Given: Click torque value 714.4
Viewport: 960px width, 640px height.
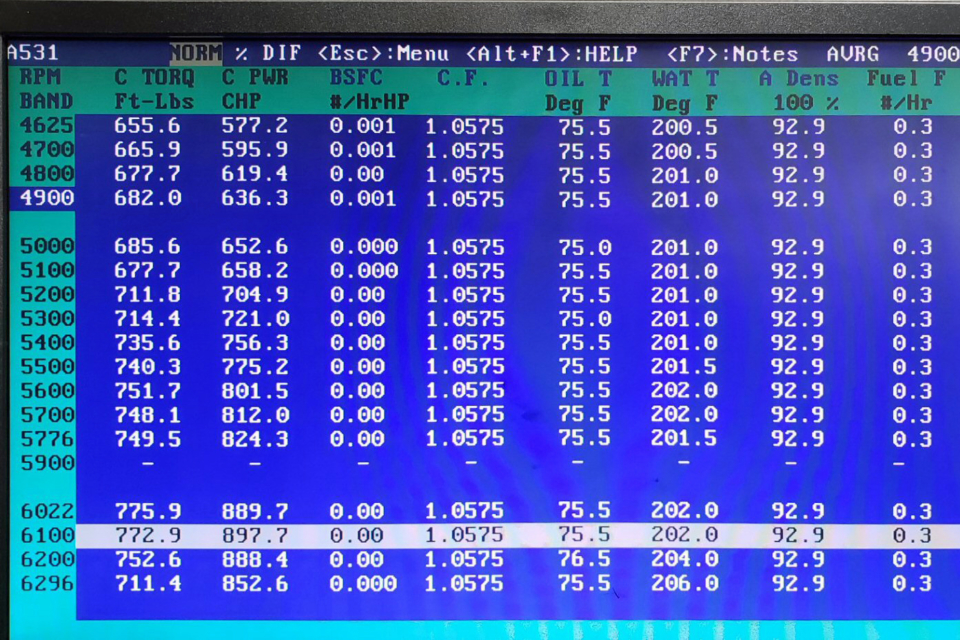Looking at the screenshot, I should click(147, 318).
